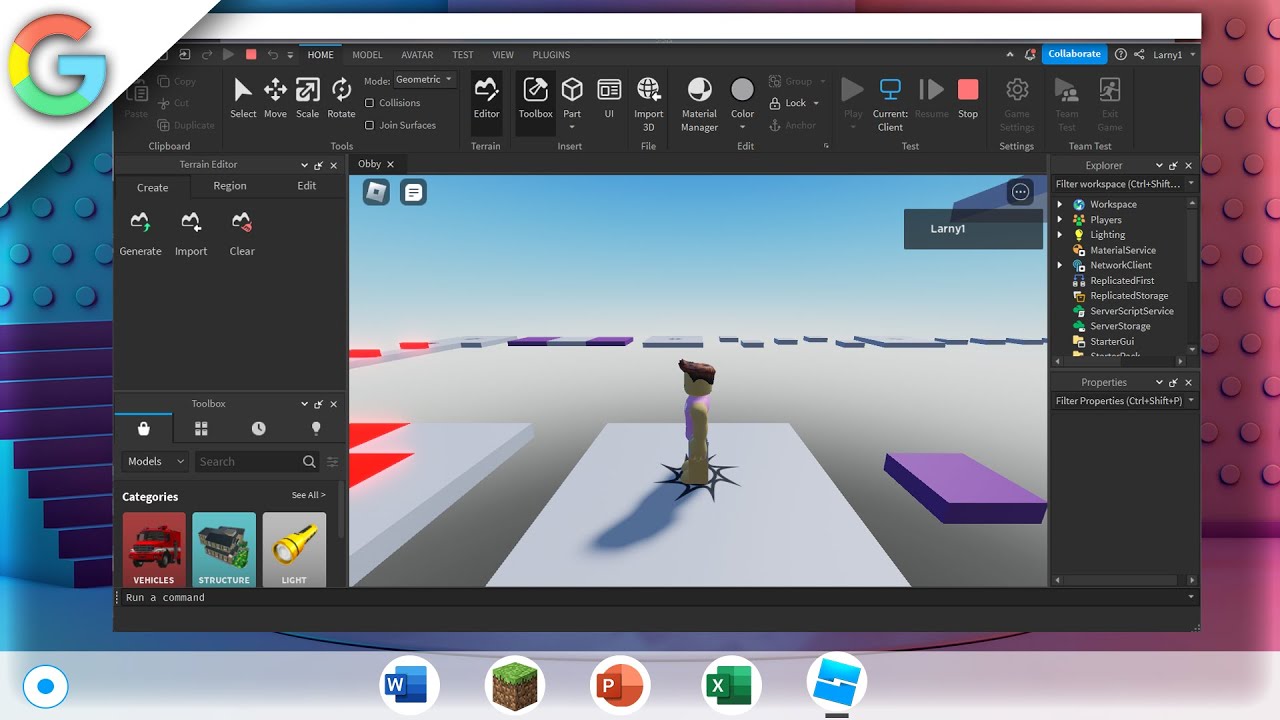Enable the Collisions checkbox
The height and width of the screenshot is (720, 1280).
370,103
